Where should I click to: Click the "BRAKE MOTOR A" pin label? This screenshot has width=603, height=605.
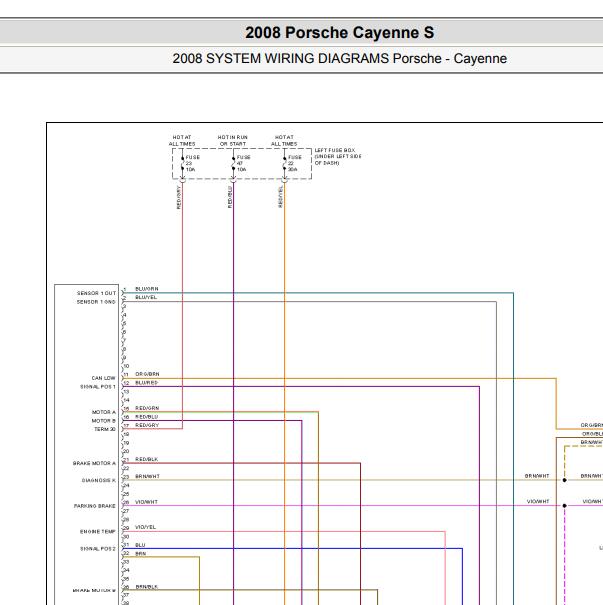(x=94, y=463)
